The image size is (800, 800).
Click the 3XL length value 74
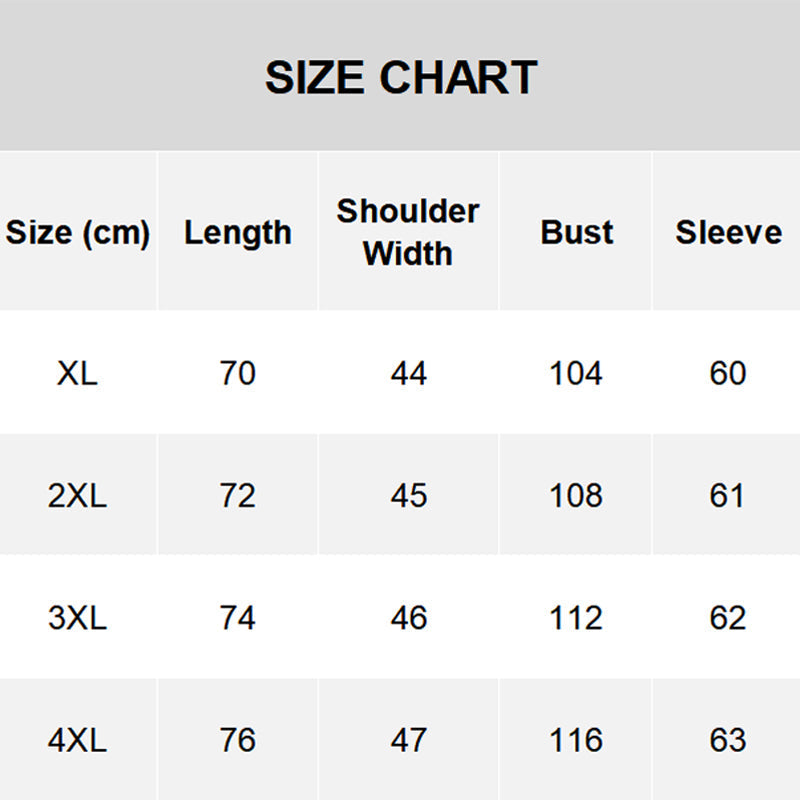point(238,617)
